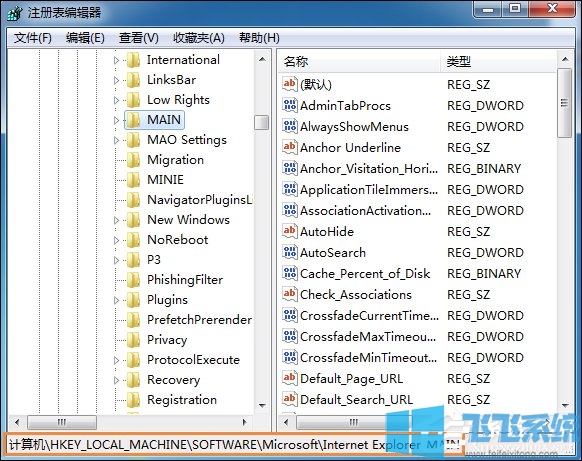Screen dimensions: 582x461
Task: Select the Default_Page_URL value name
Action: click(352, 379)
